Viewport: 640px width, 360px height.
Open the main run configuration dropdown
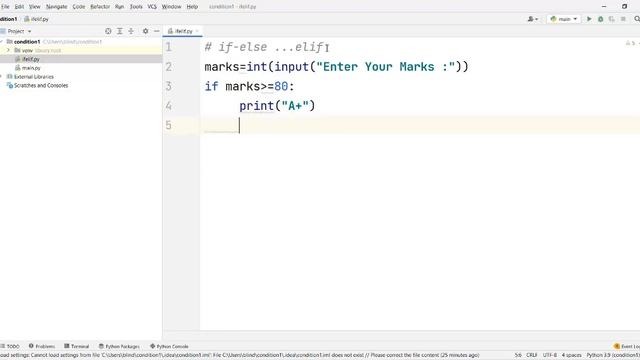tap(564, 19)
